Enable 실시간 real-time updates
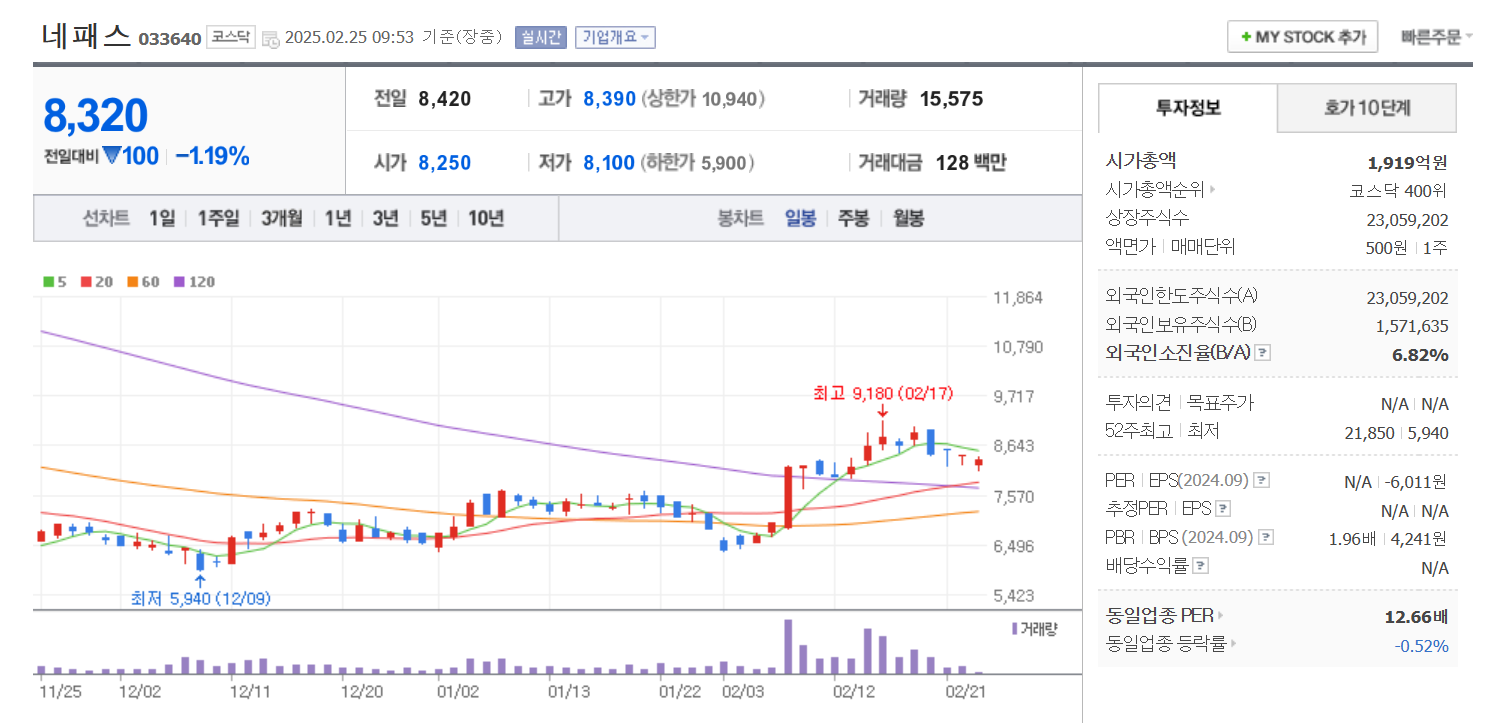The height and width of the screenshot is (723, 1506). click(541, 37)
